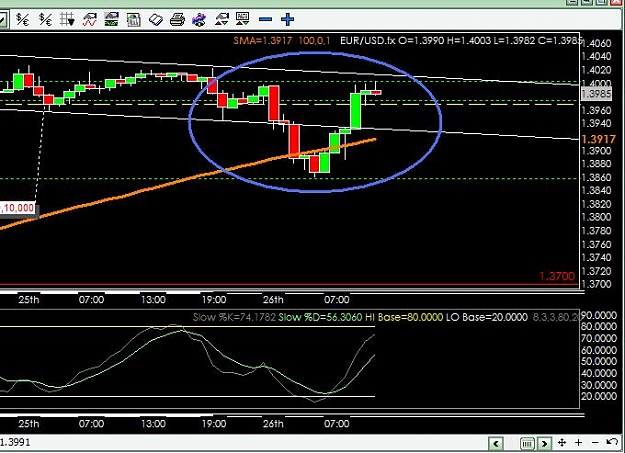625x453 pixels.
Task: Click the undo curved arrow icon
Action: point(612,442)
